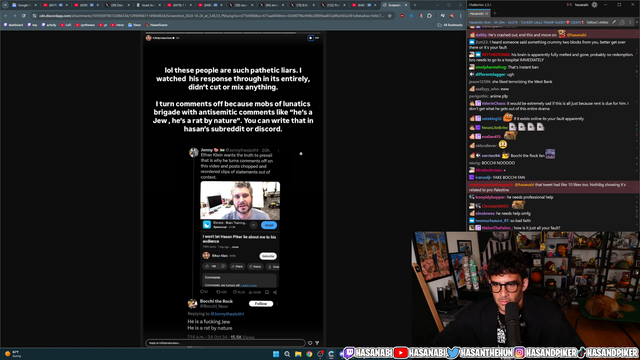Switch to the Israel tab
Image resolution: width=640 pixels, height=360 pixels.
[148, 5]
